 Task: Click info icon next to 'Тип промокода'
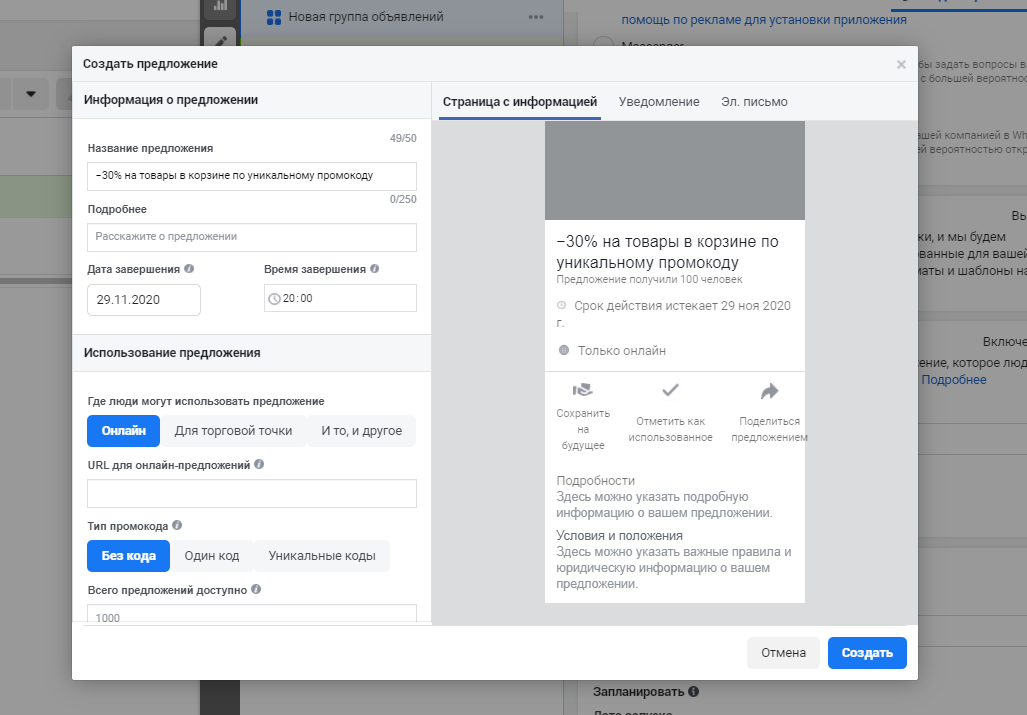[x=177, y=525]
